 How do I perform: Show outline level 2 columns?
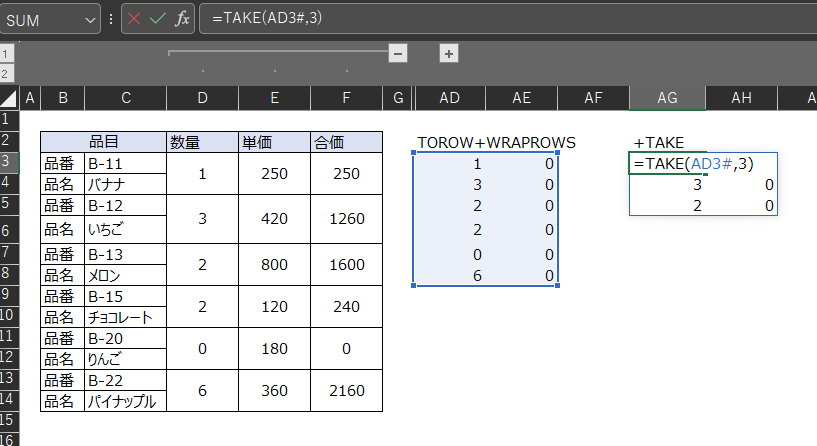5,73
